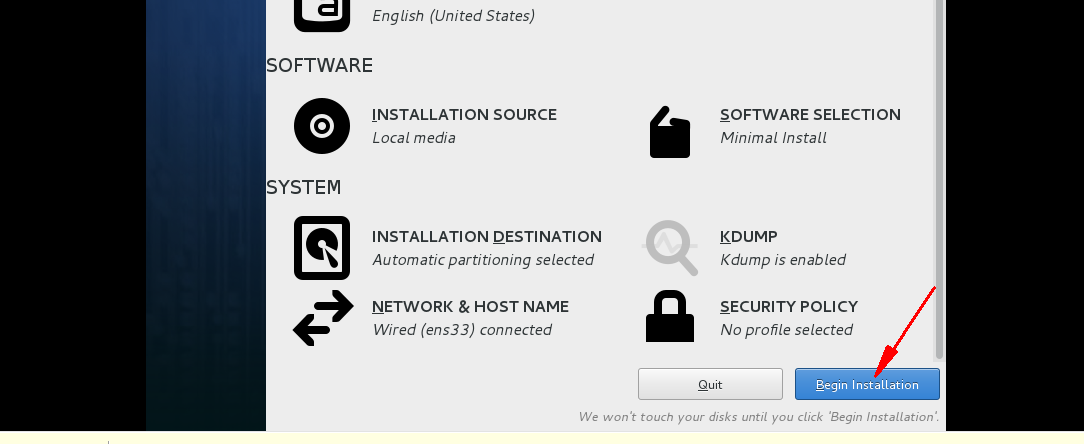Open SECURITY POLICY settings
Screen dimensions: 1084x444
click(789, 306)
